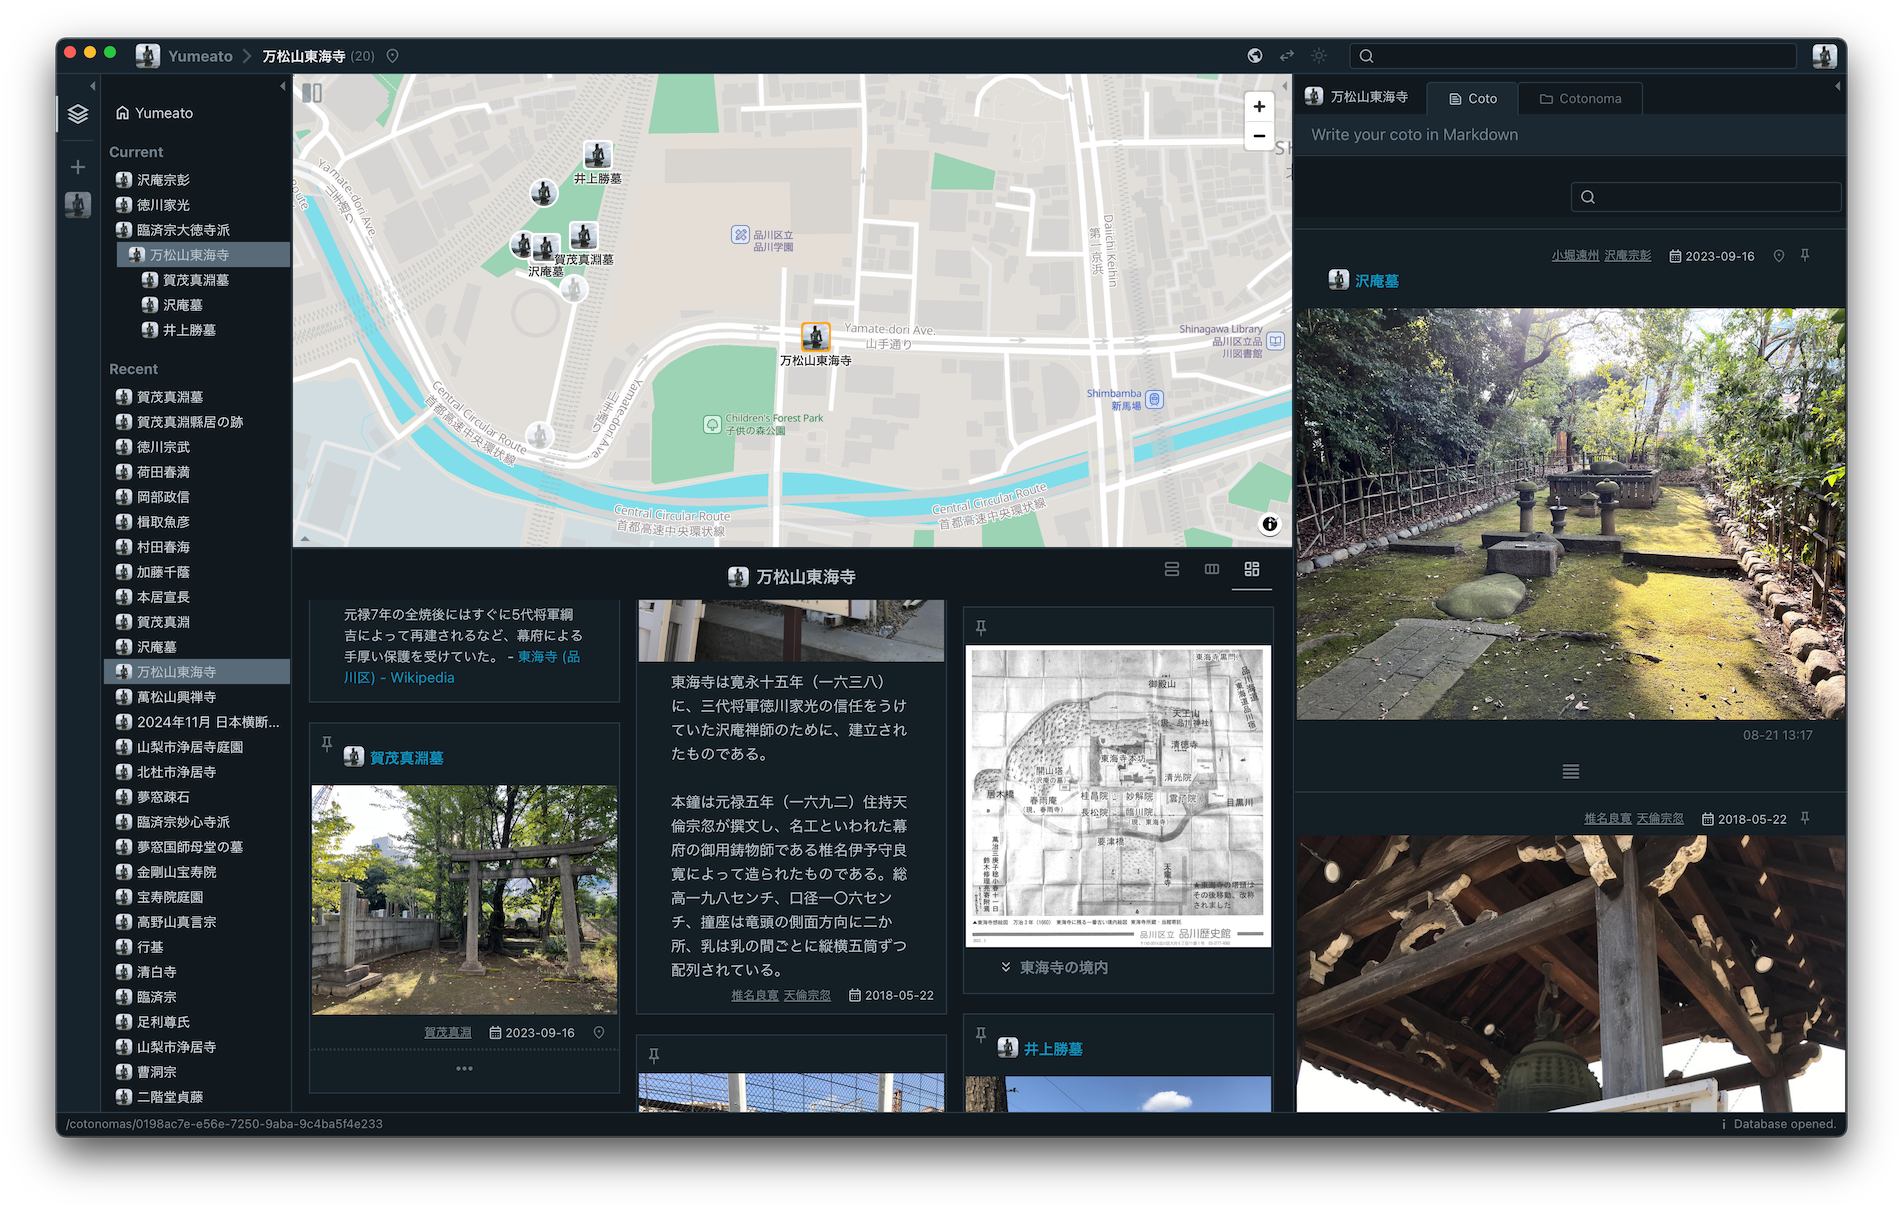Click the hamburger lines icon below 沢庵墓 photo
Viewport: 1903px width, 1211px height.
pyautogui.click(x=1571, y=771)
